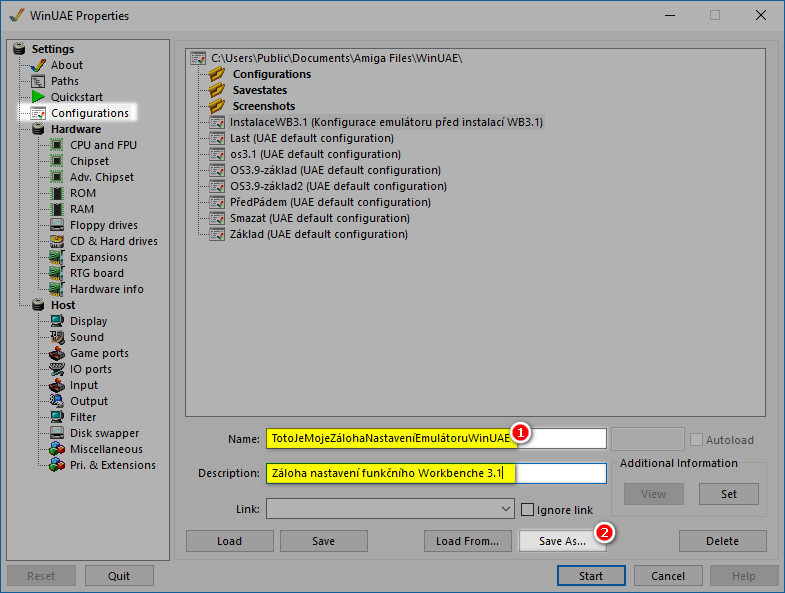Open Filter monitor icon

click(x=57, y=417)
